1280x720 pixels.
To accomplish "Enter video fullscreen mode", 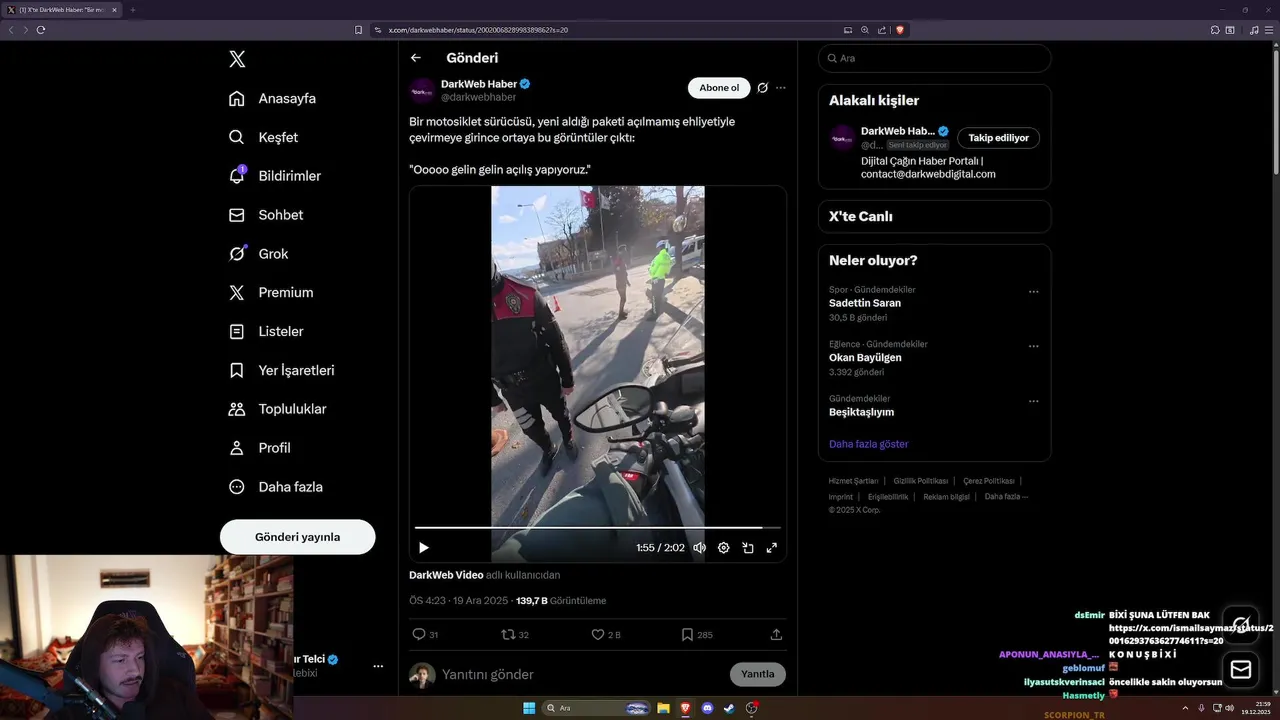I will click(772, 548).
